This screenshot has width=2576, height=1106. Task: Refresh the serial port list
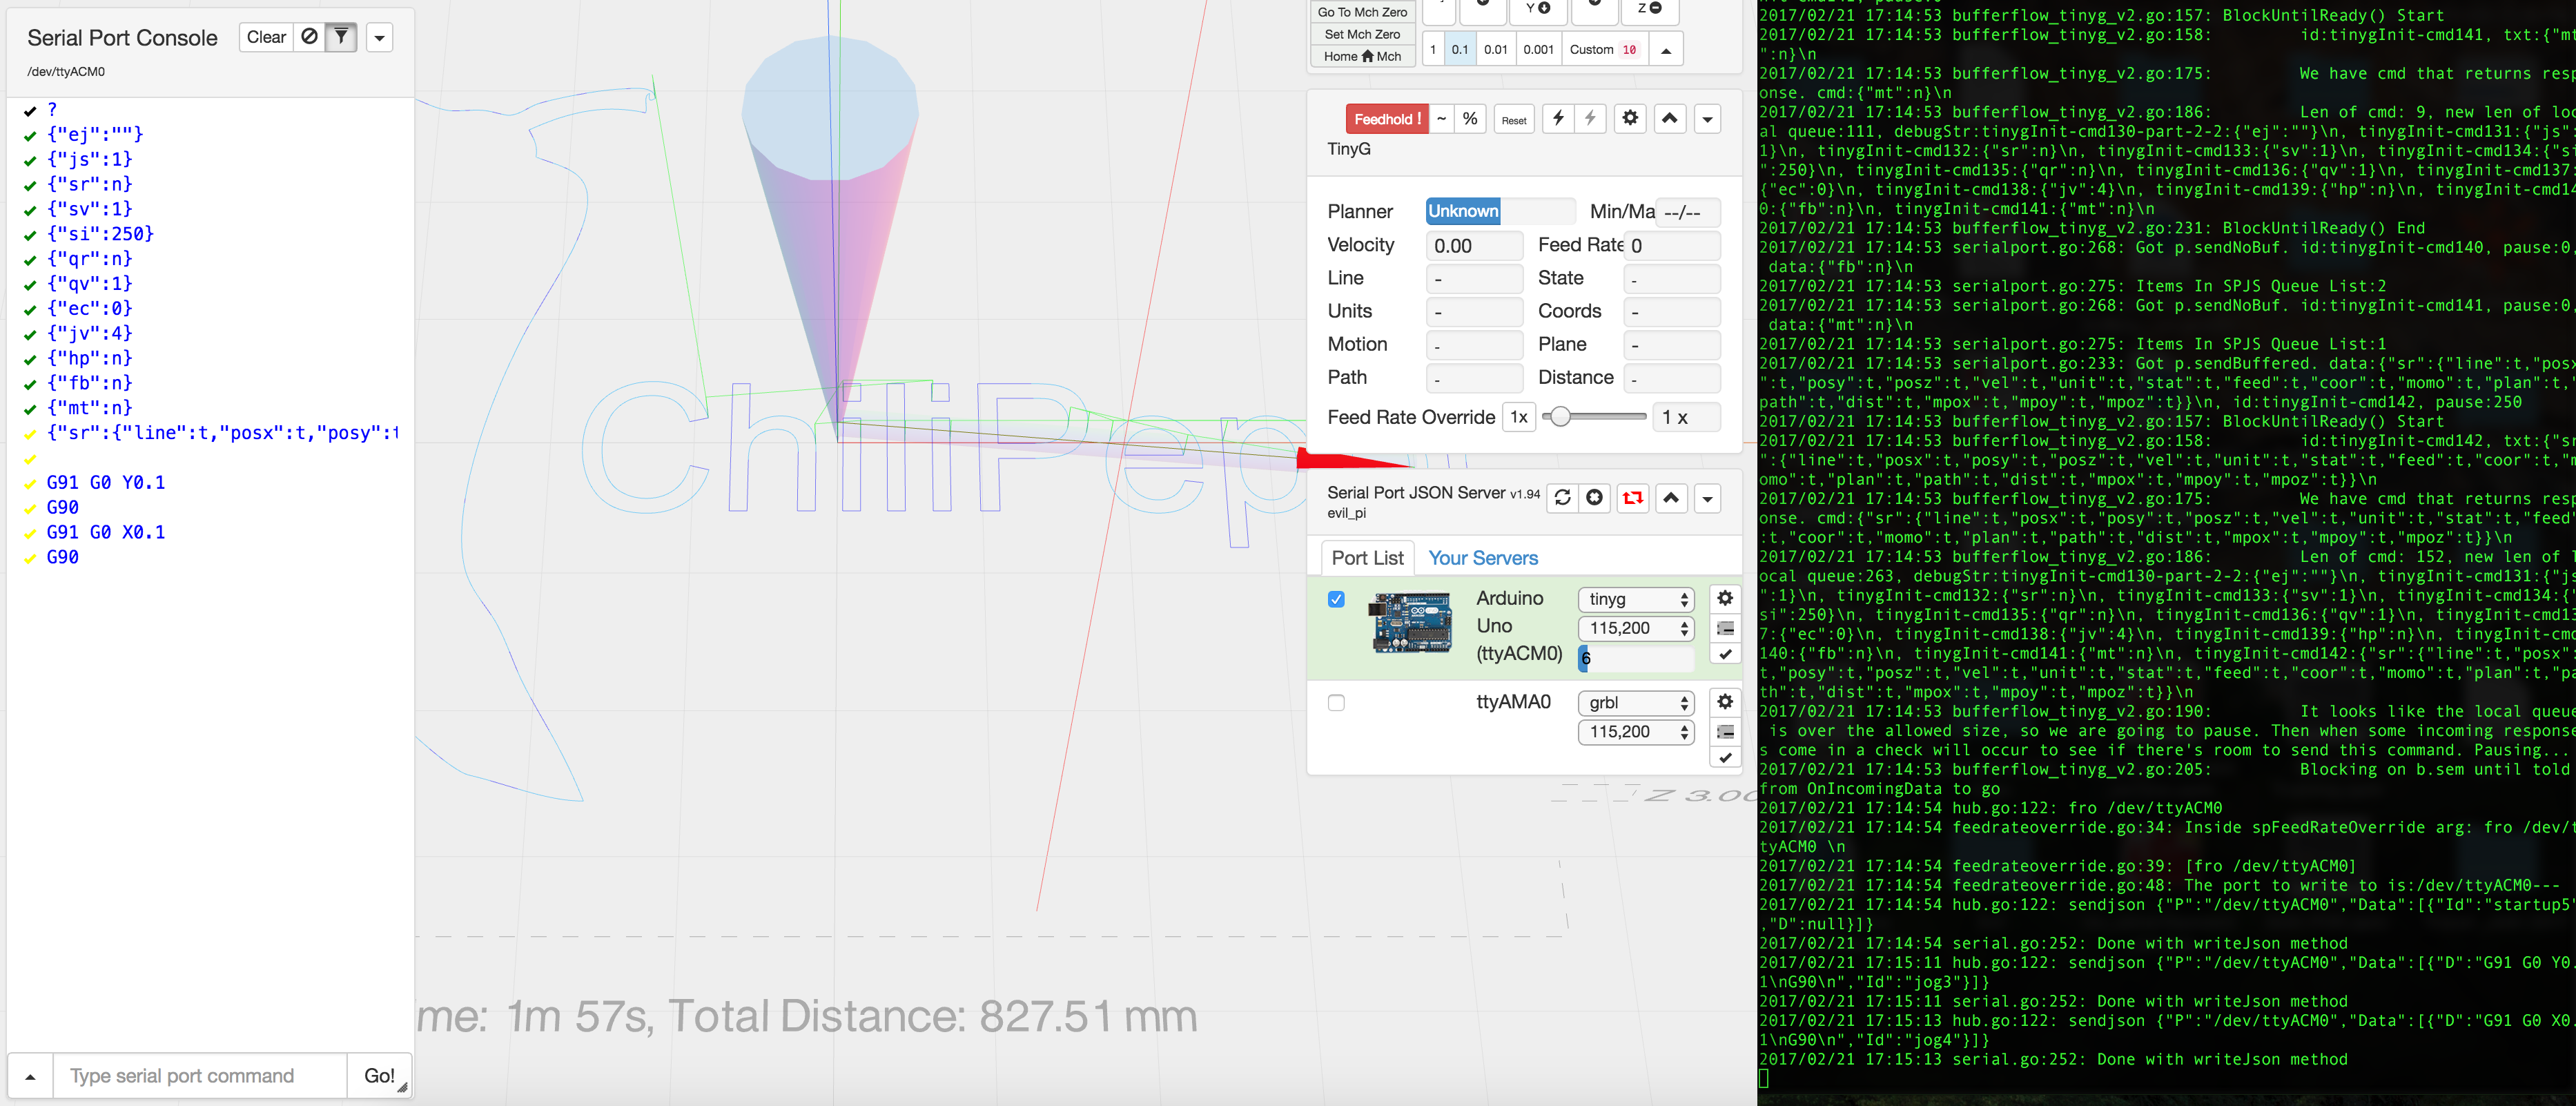1562,498
